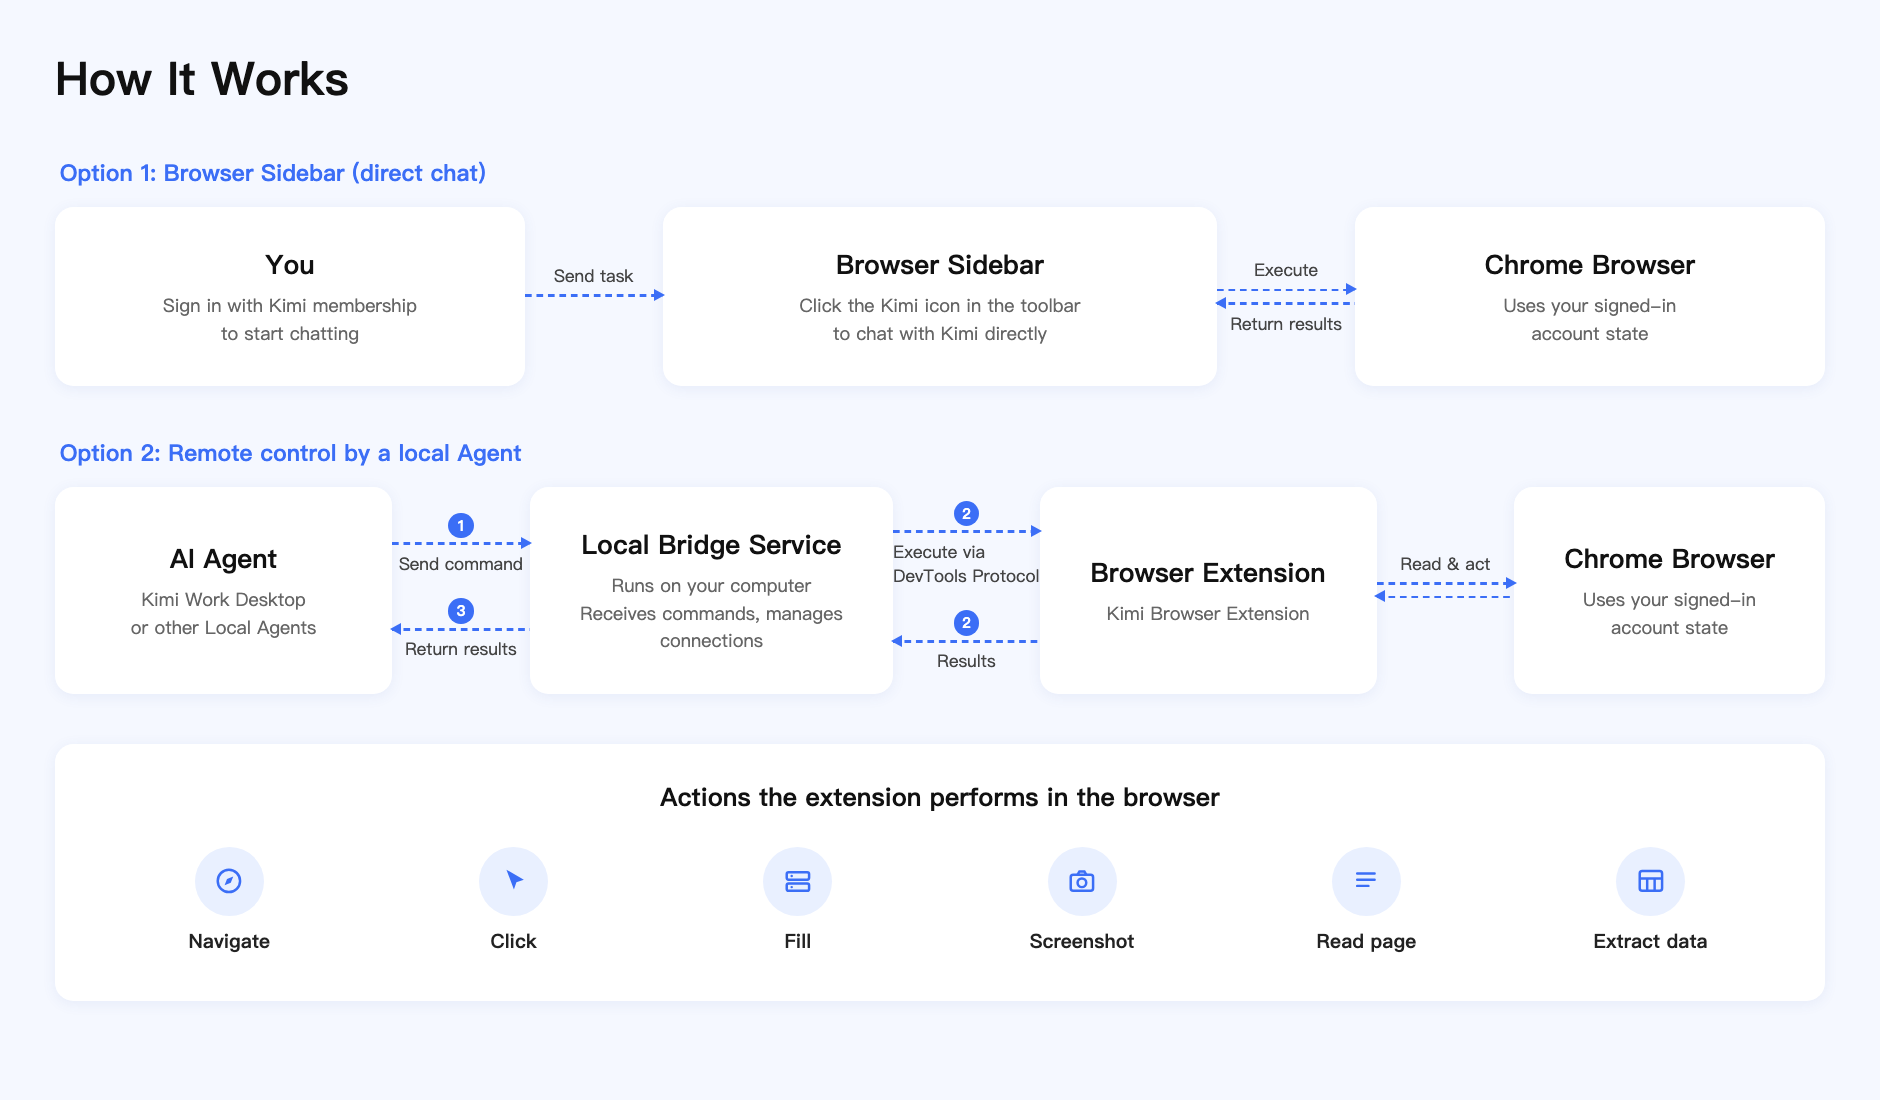Click the "Runs on your computer" line
Screen dimensions: 1880x1100
(711, 586)
